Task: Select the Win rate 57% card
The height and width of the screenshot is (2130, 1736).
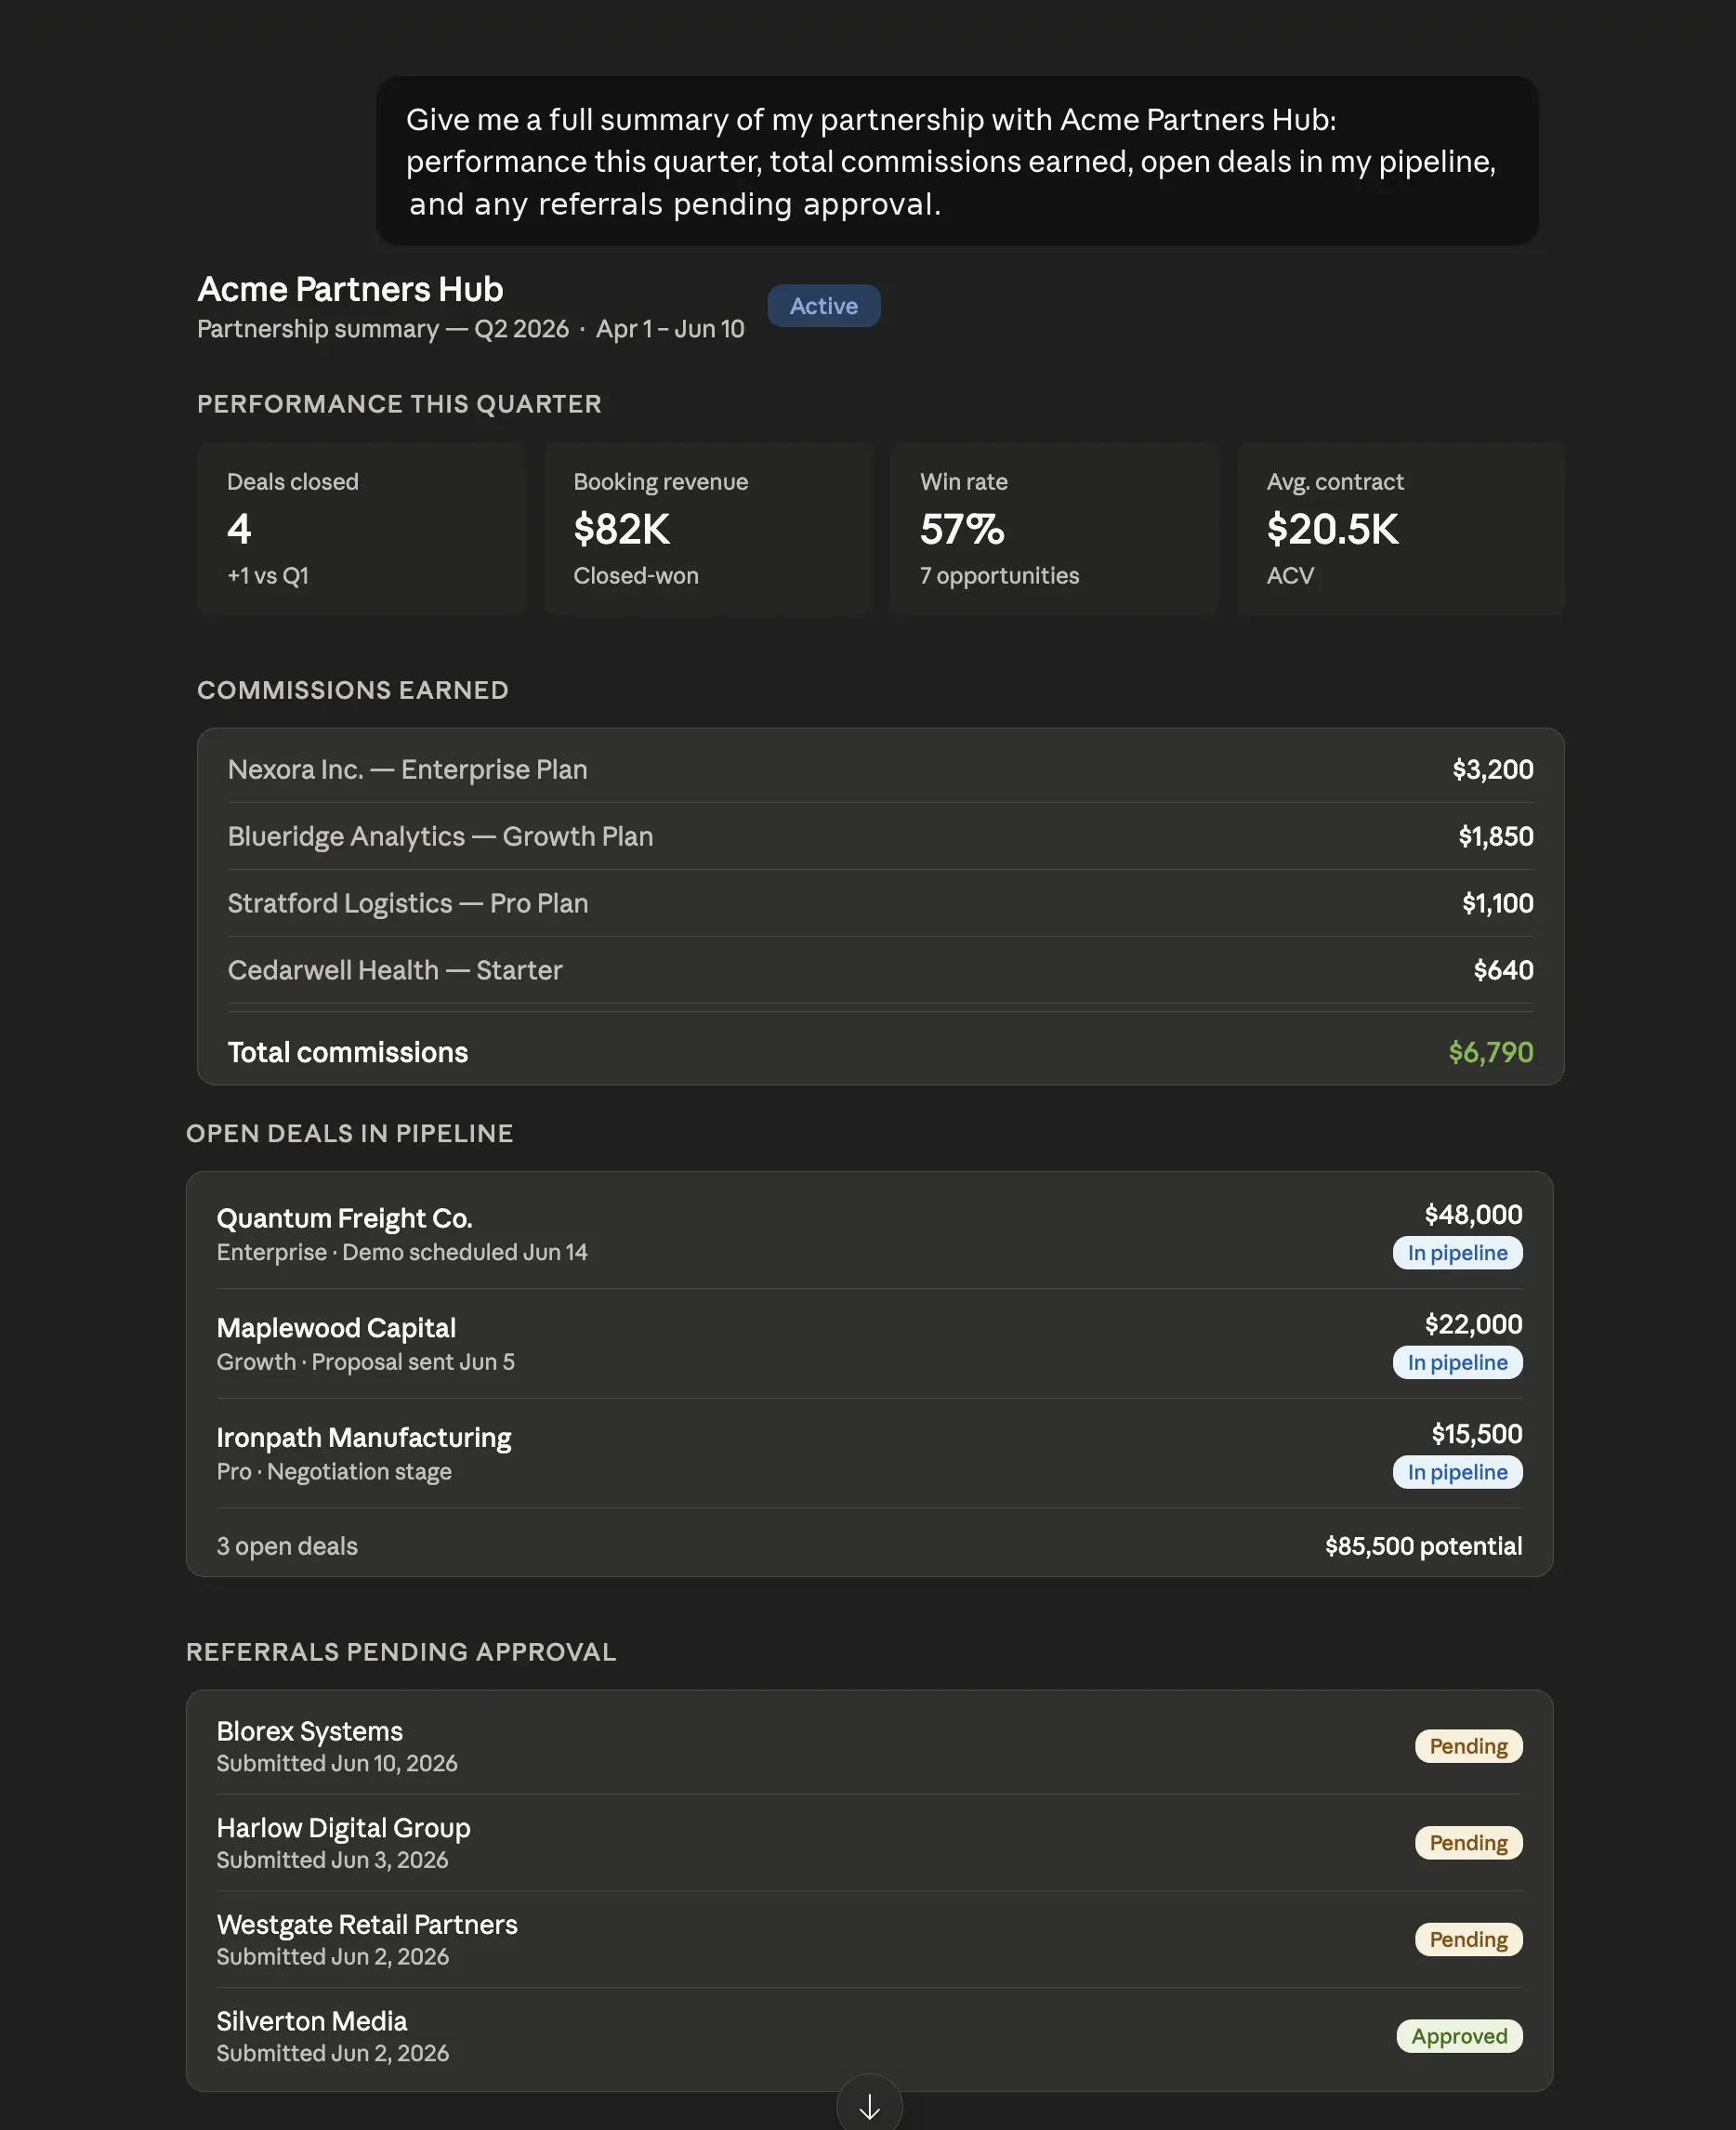Action: [x=1055, y=528]
